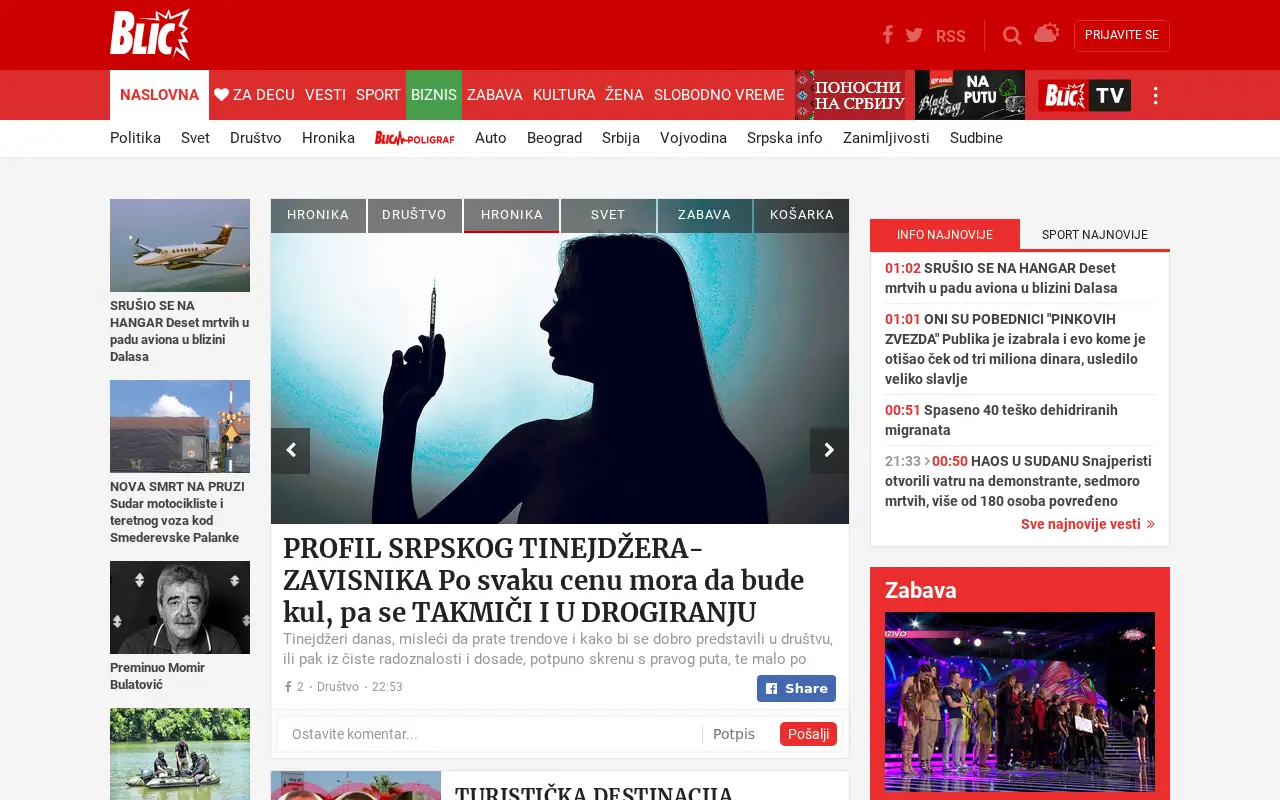Open the Politika subsection link
Viewport: 1280px width, 800px height.
135,138
